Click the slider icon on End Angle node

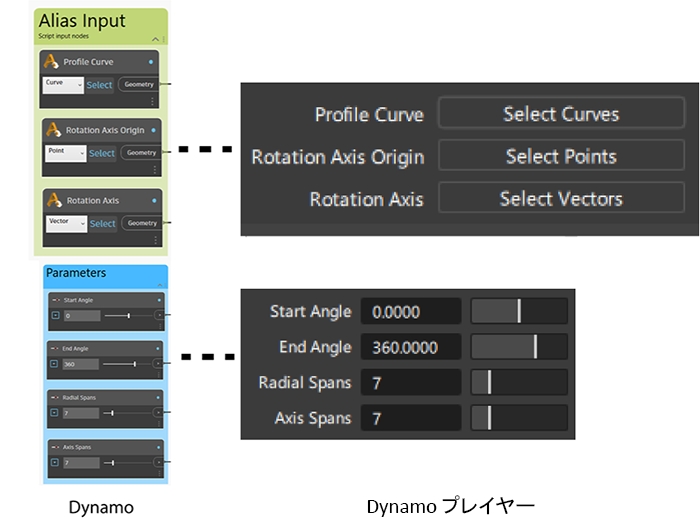click(x=54, y=348)
